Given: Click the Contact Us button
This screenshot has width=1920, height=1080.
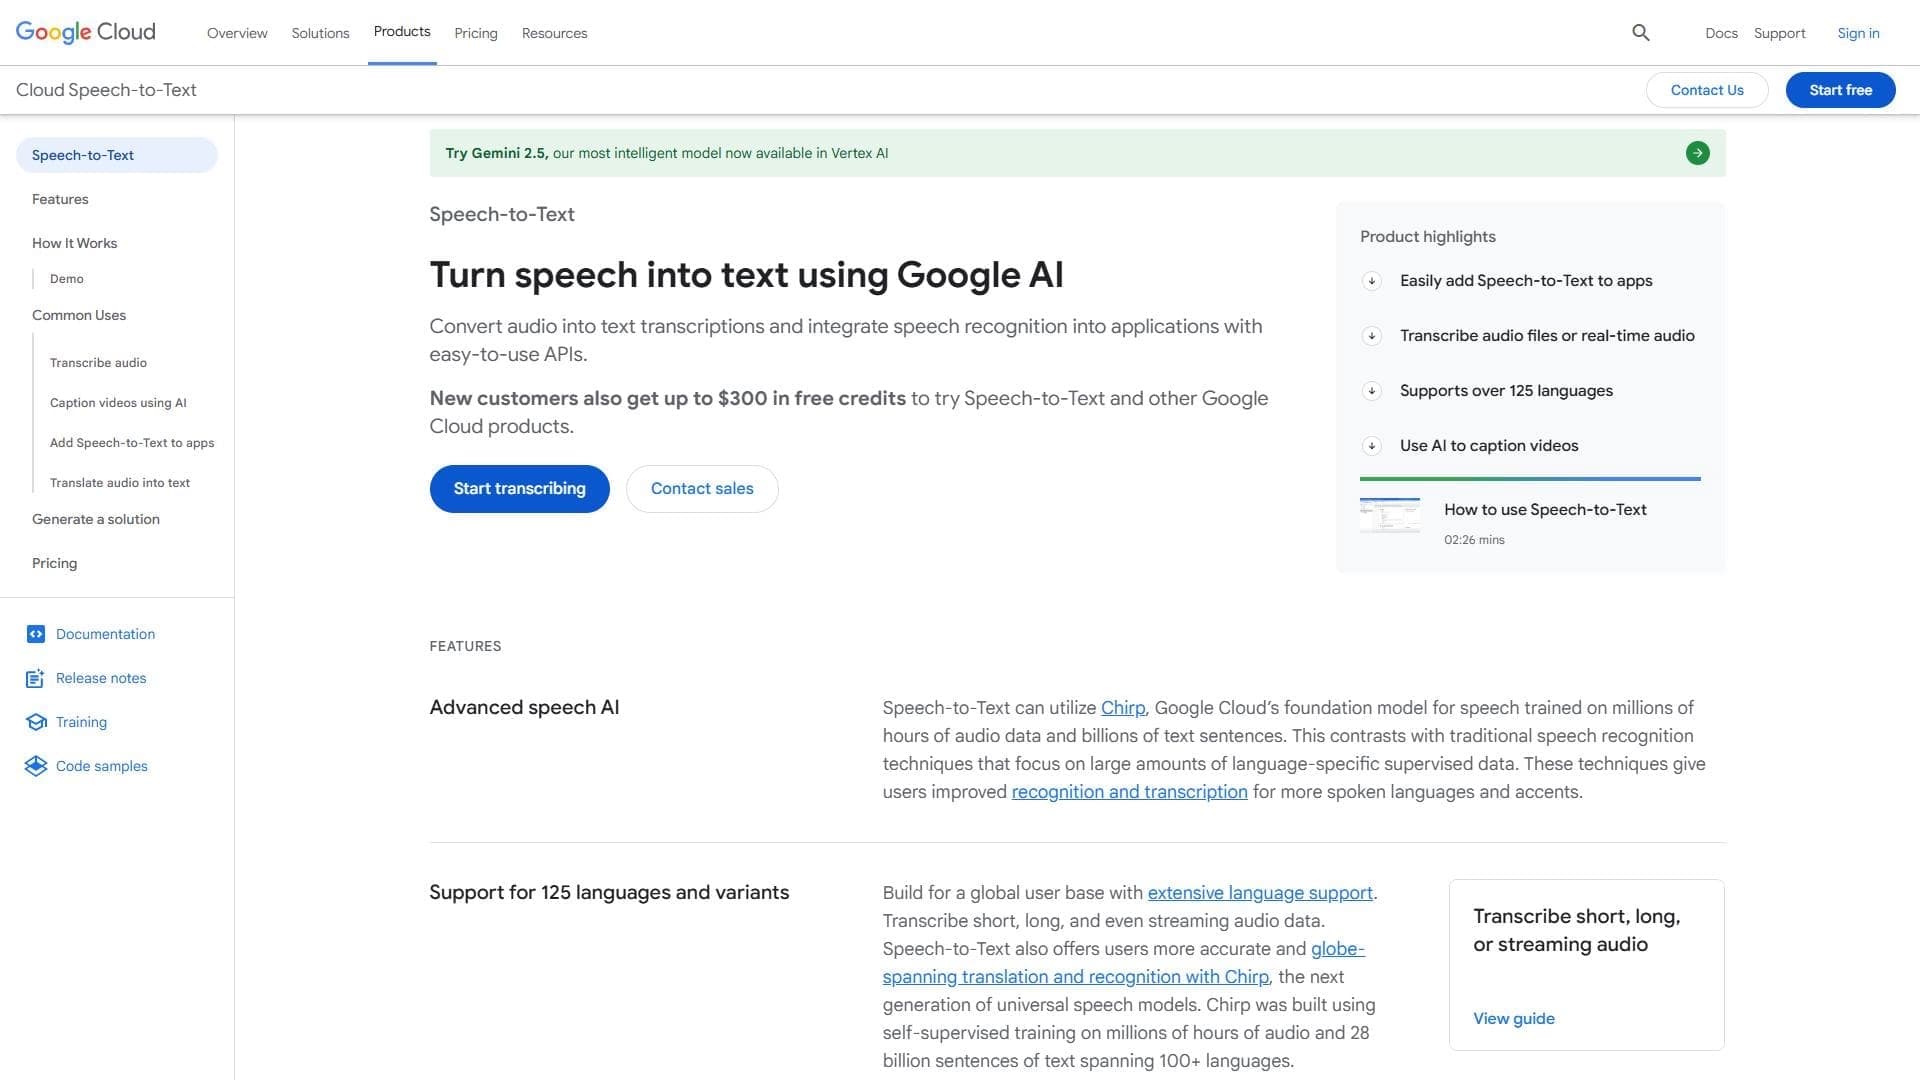Looking at the screenshot, I should pyautogui.click(x=1707, y=90).
